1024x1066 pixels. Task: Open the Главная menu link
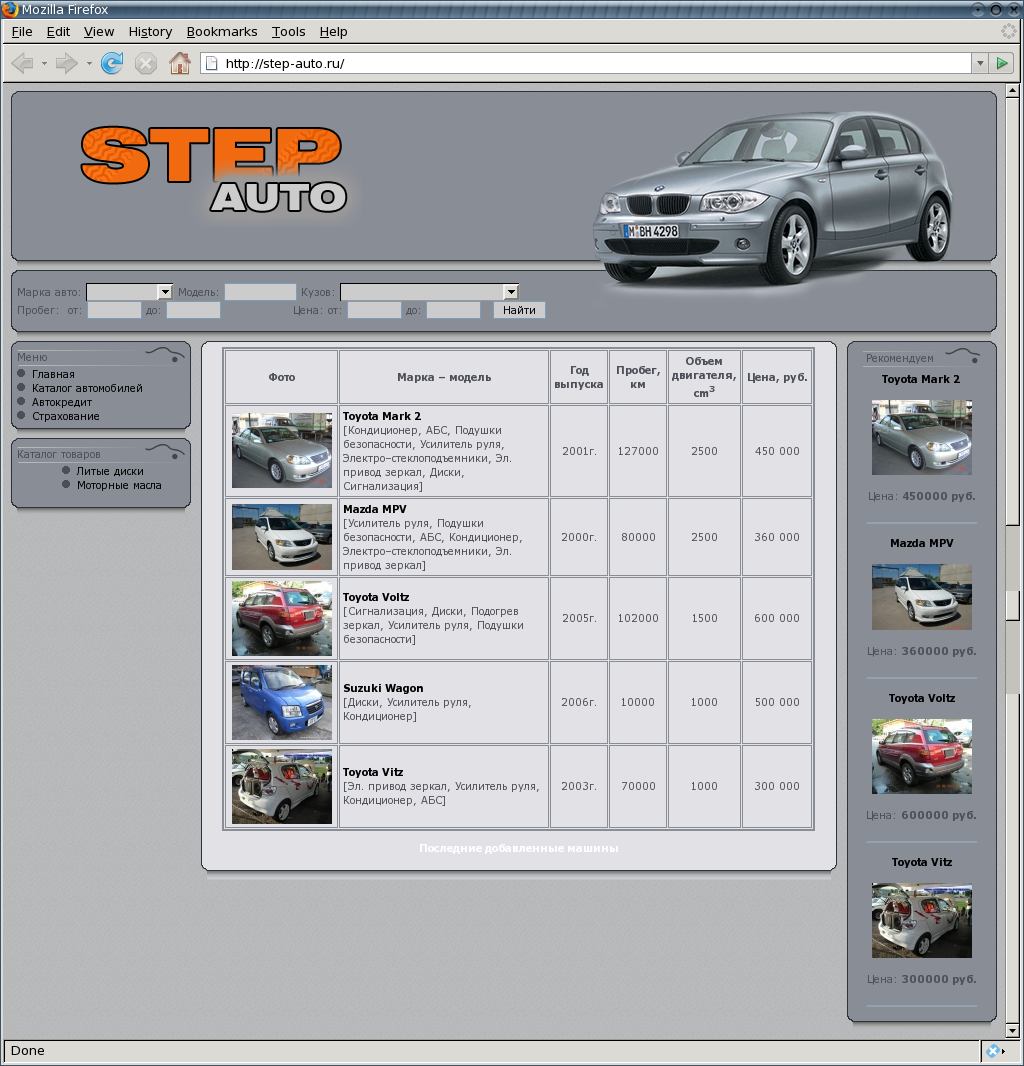pos(53,374)
